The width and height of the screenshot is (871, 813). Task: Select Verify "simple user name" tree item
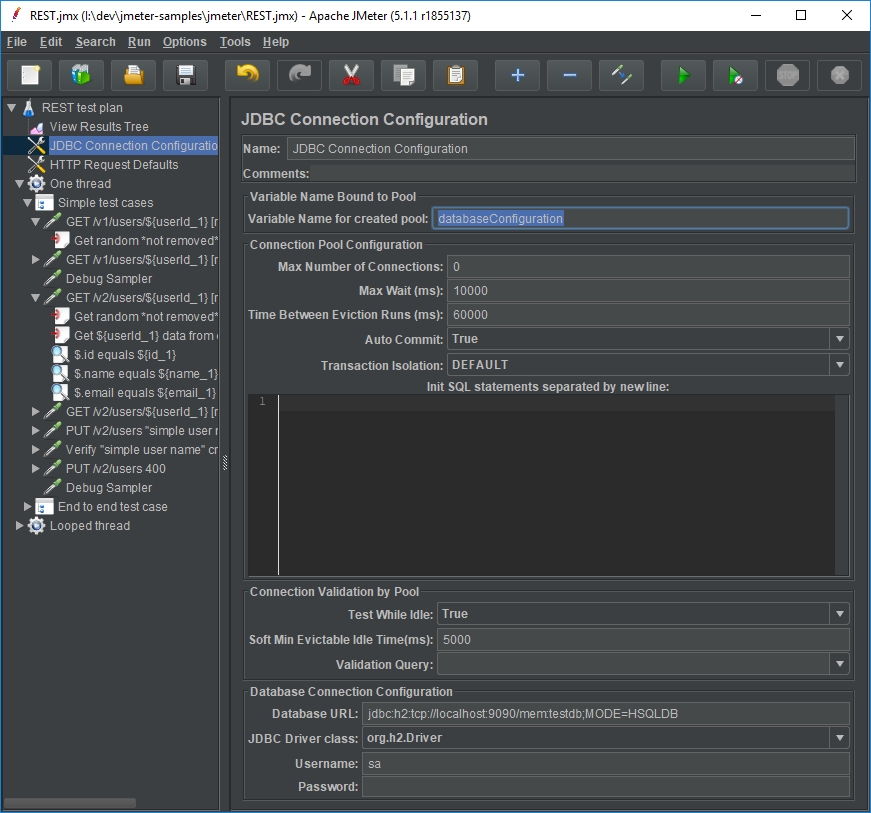(142, 450)
